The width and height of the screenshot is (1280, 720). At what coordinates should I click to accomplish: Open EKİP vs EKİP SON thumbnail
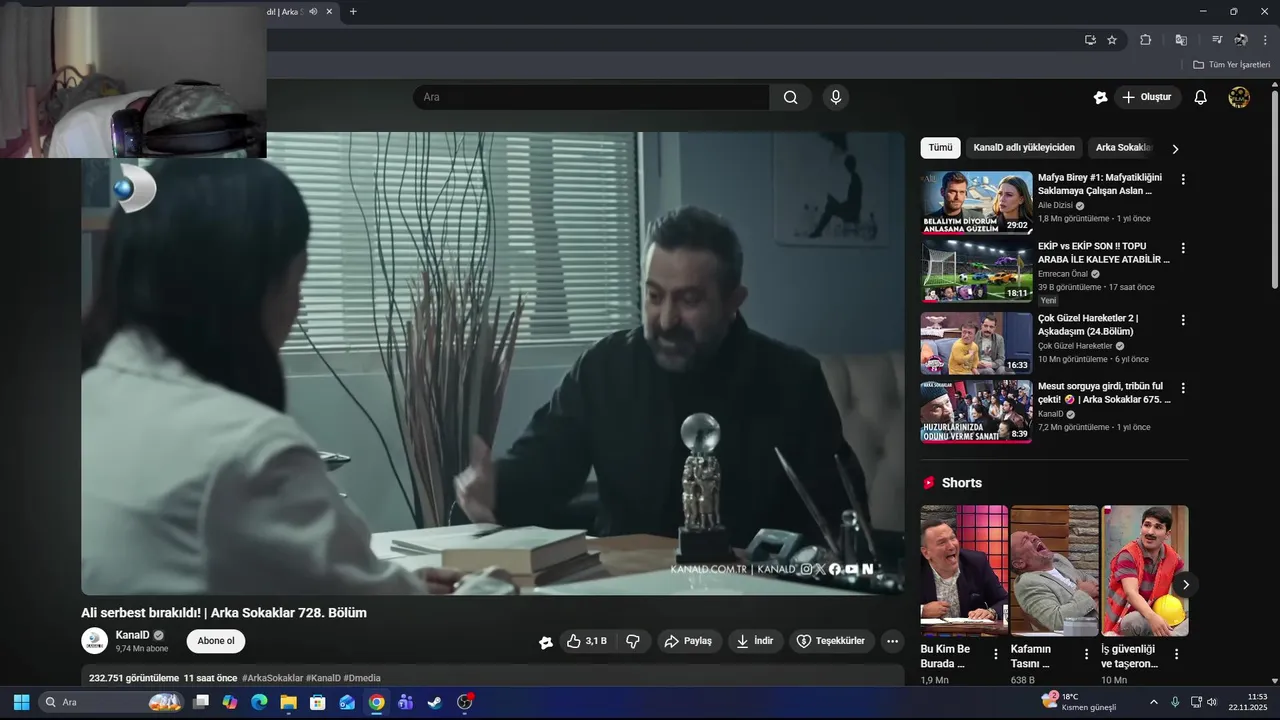[x=976, y=271]
